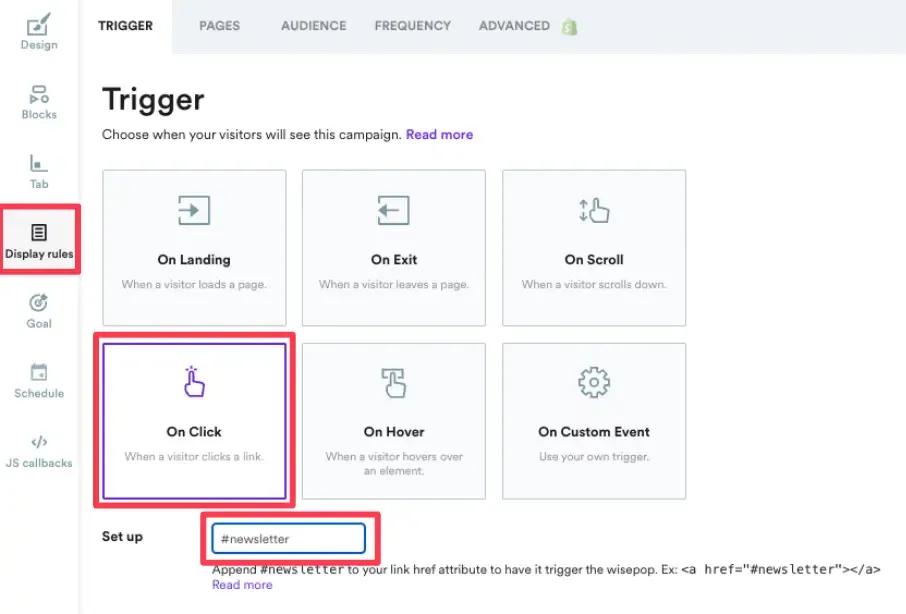
Task: Open the Schedule sidebar section
Action: (x=39, y=381)
